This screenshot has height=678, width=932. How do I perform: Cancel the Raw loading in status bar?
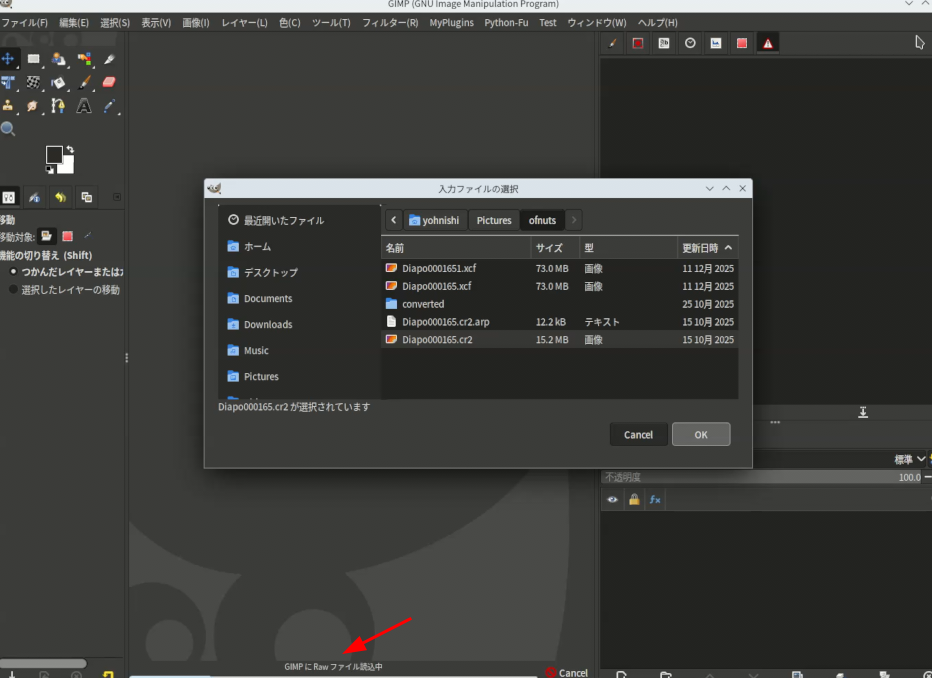pyautogui.click(x=567, y=672)
